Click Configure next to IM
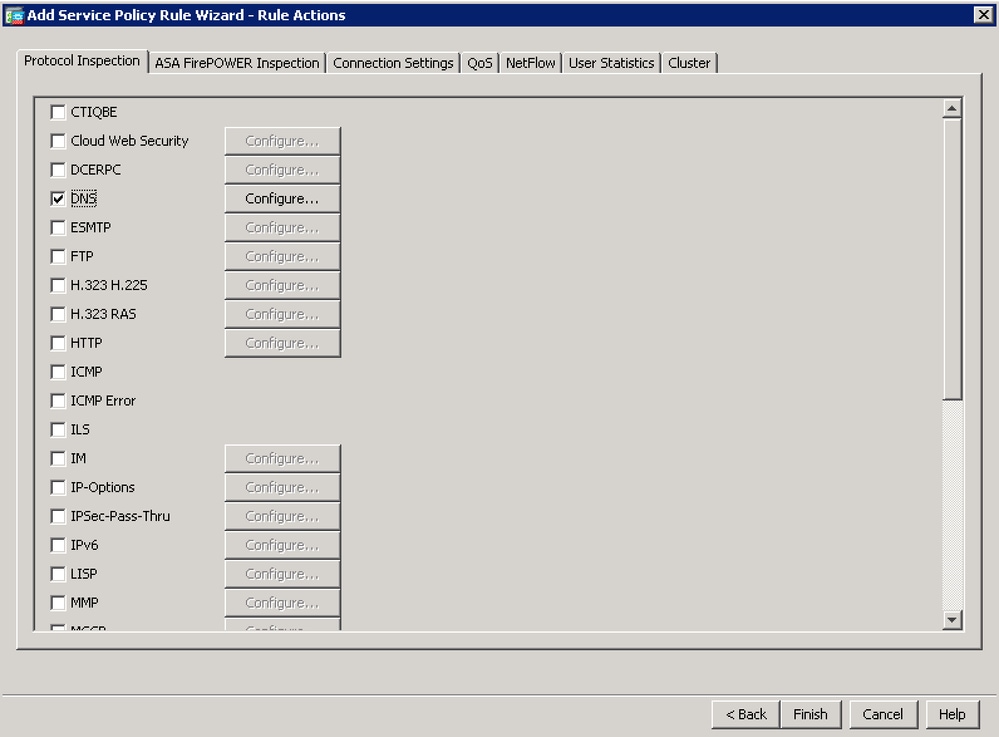 point(282,459)
